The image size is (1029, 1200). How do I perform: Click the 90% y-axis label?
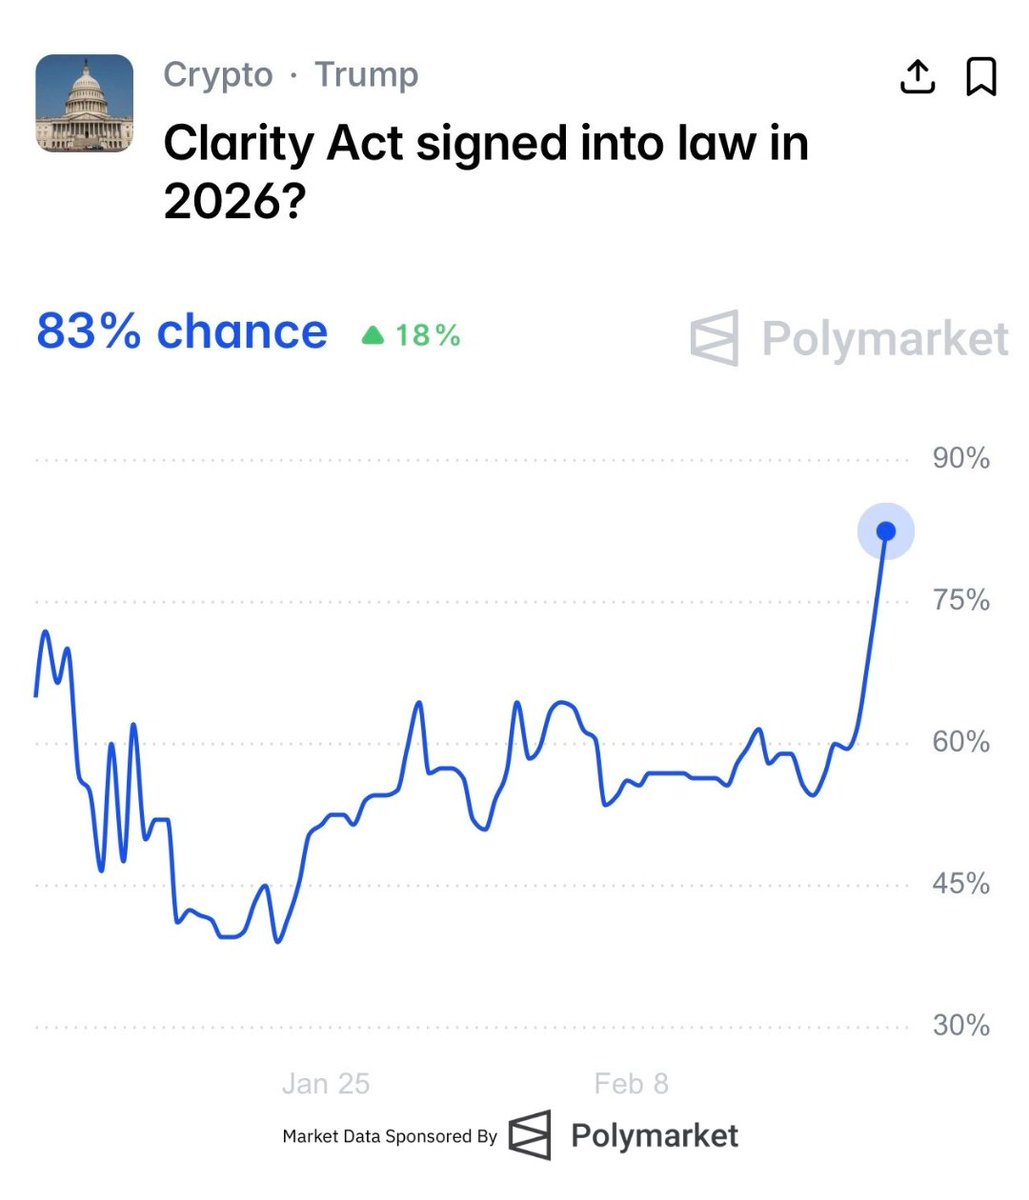pos(961,459)
